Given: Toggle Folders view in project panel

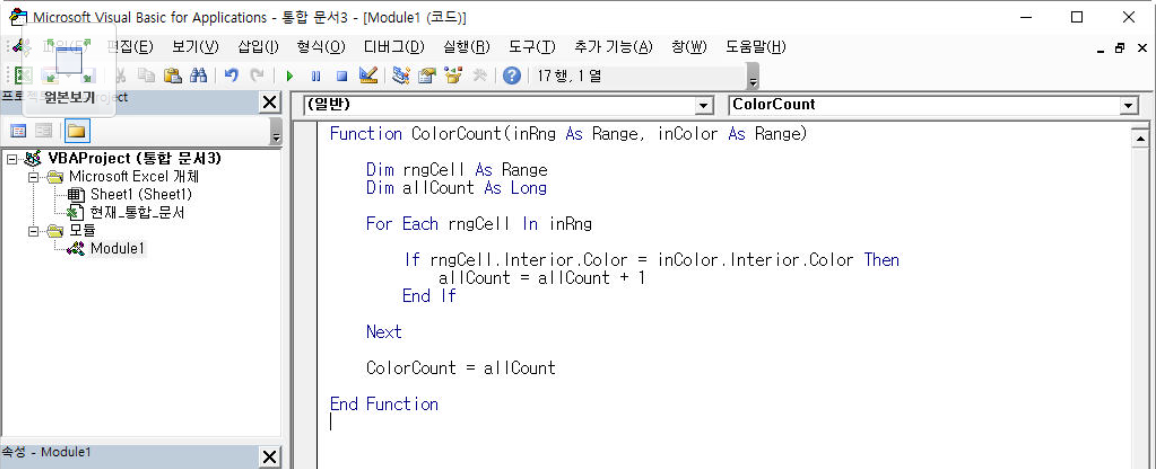Looking at the screenshot, I should 76,131.
